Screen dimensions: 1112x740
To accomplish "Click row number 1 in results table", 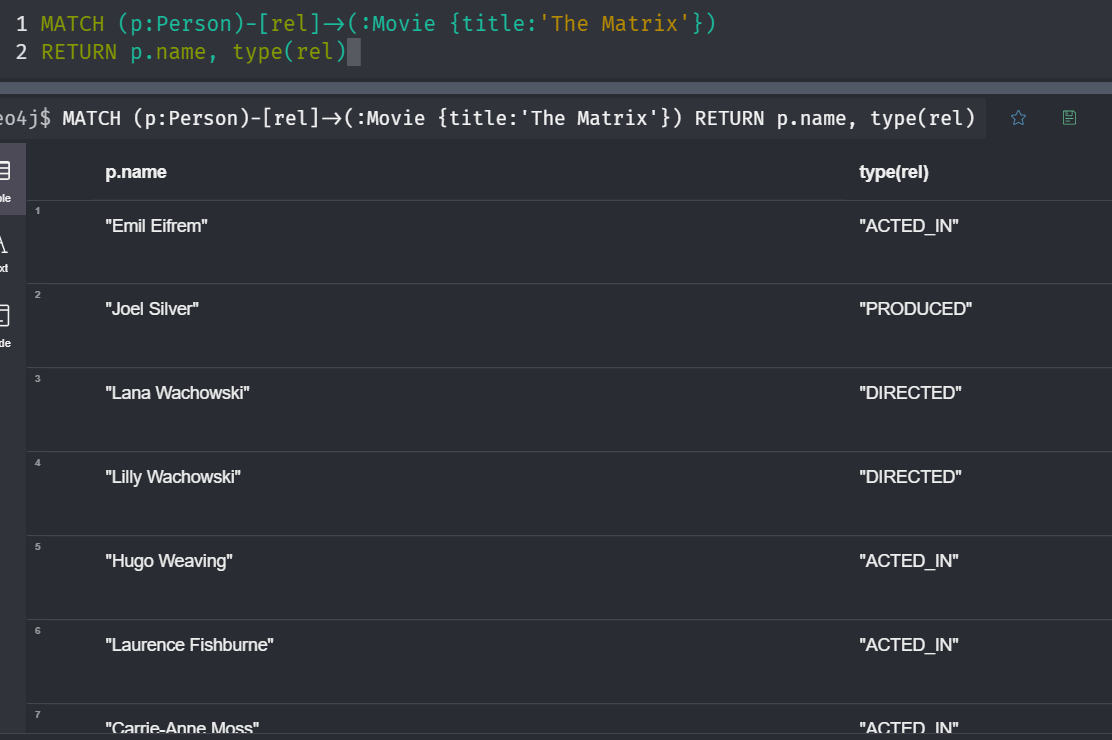I will click(x=38, y=211).
